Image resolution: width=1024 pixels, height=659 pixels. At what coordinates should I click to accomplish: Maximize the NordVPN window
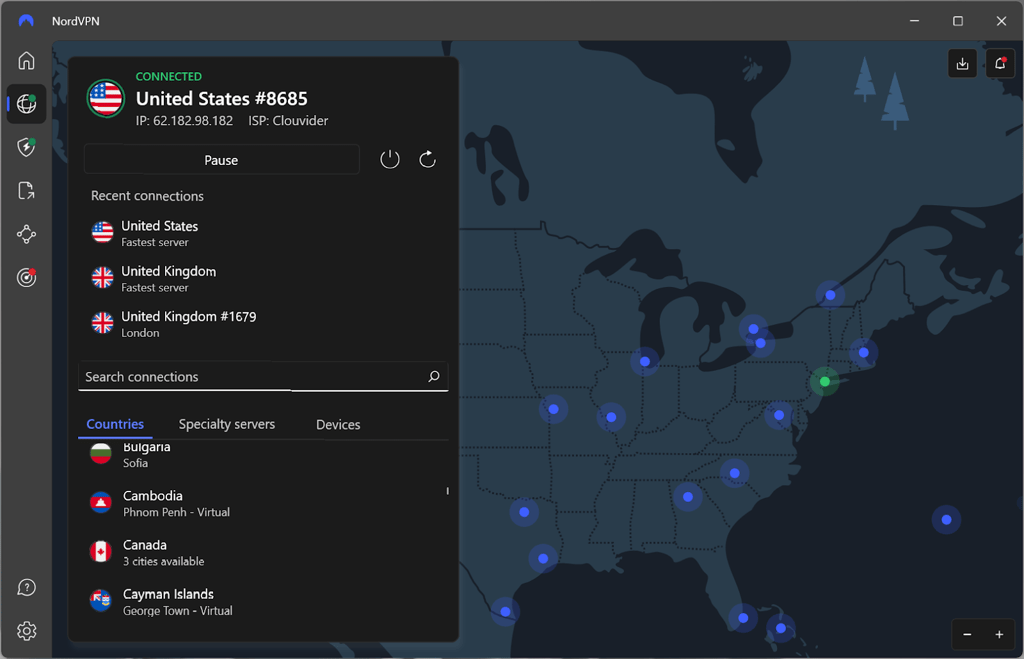[957, 21]
